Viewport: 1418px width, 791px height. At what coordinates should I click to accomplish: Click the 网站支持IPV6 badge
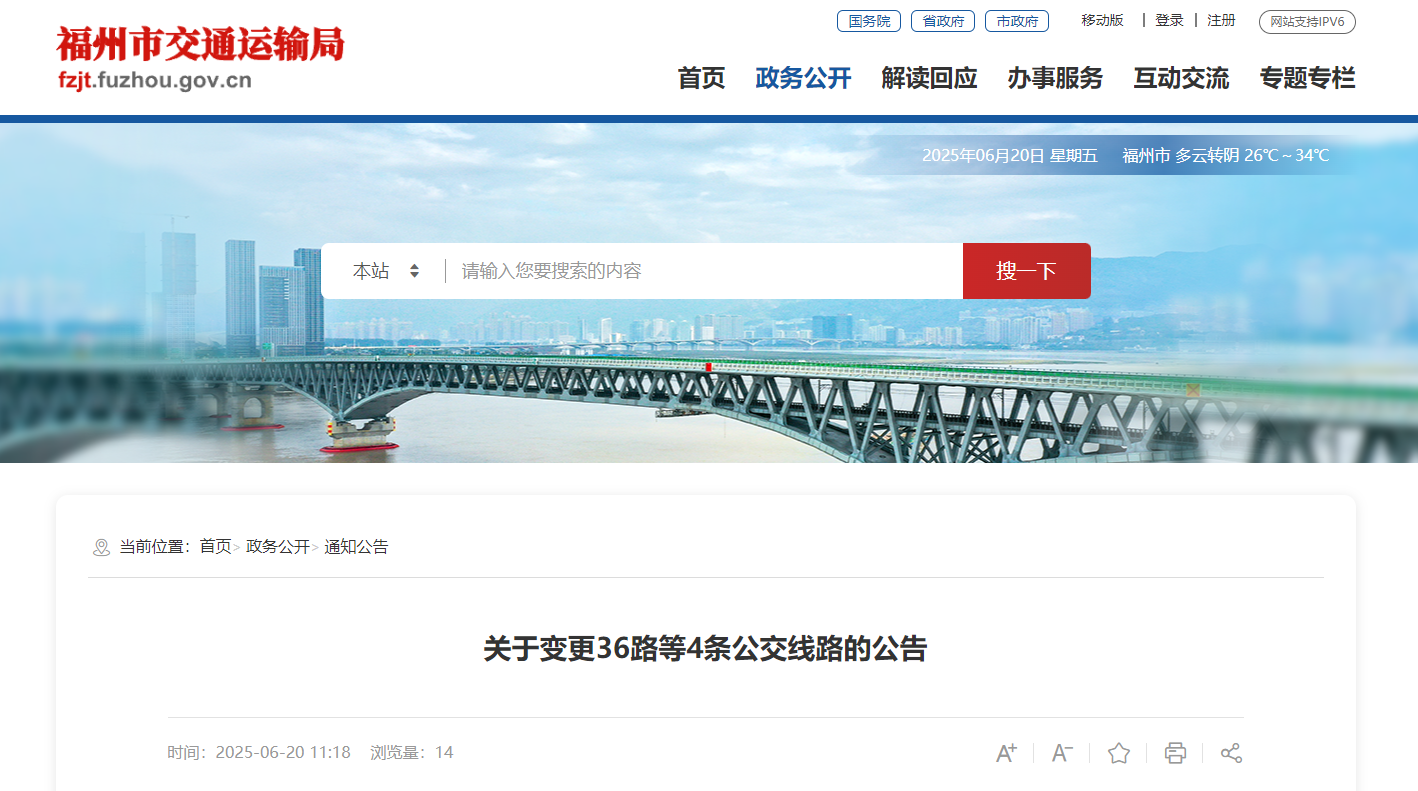pyautogui.click(x=1307, y=22)
